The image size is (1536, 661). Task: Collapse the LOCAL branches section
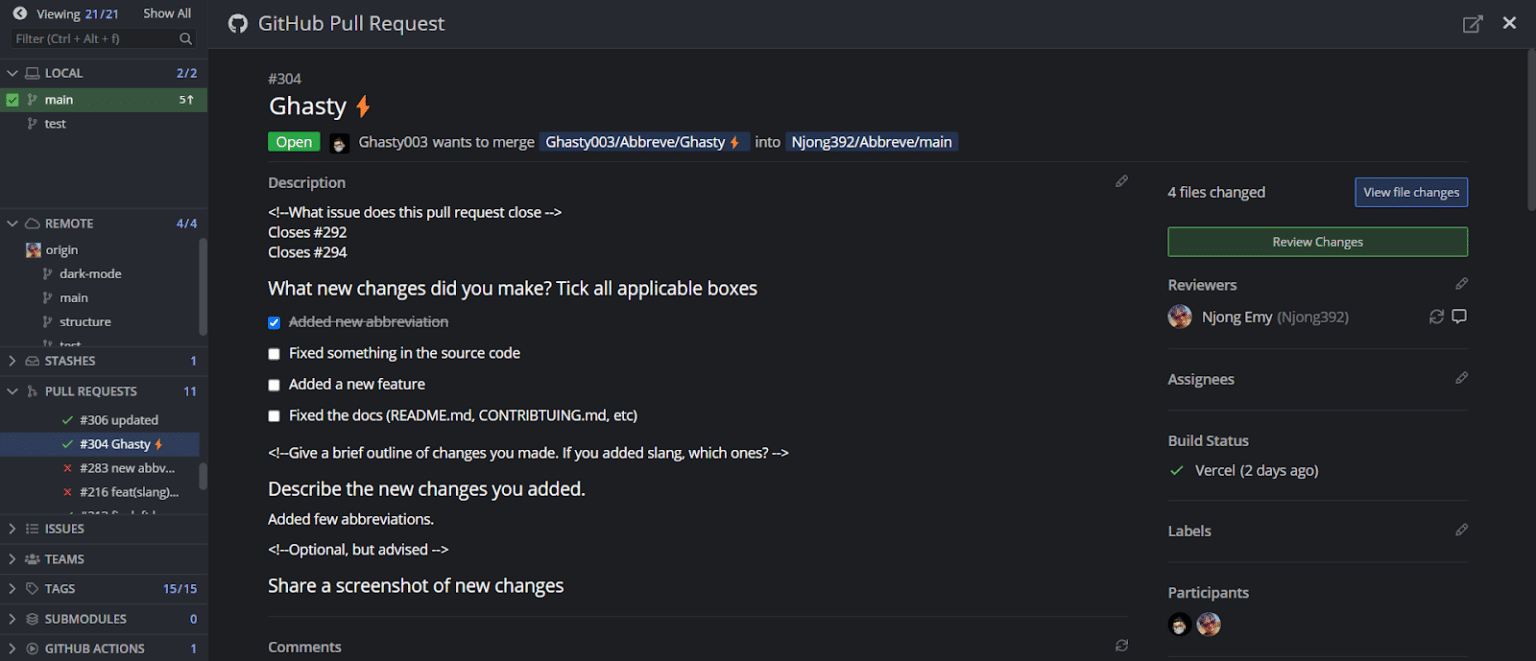(x=11, y=72)
